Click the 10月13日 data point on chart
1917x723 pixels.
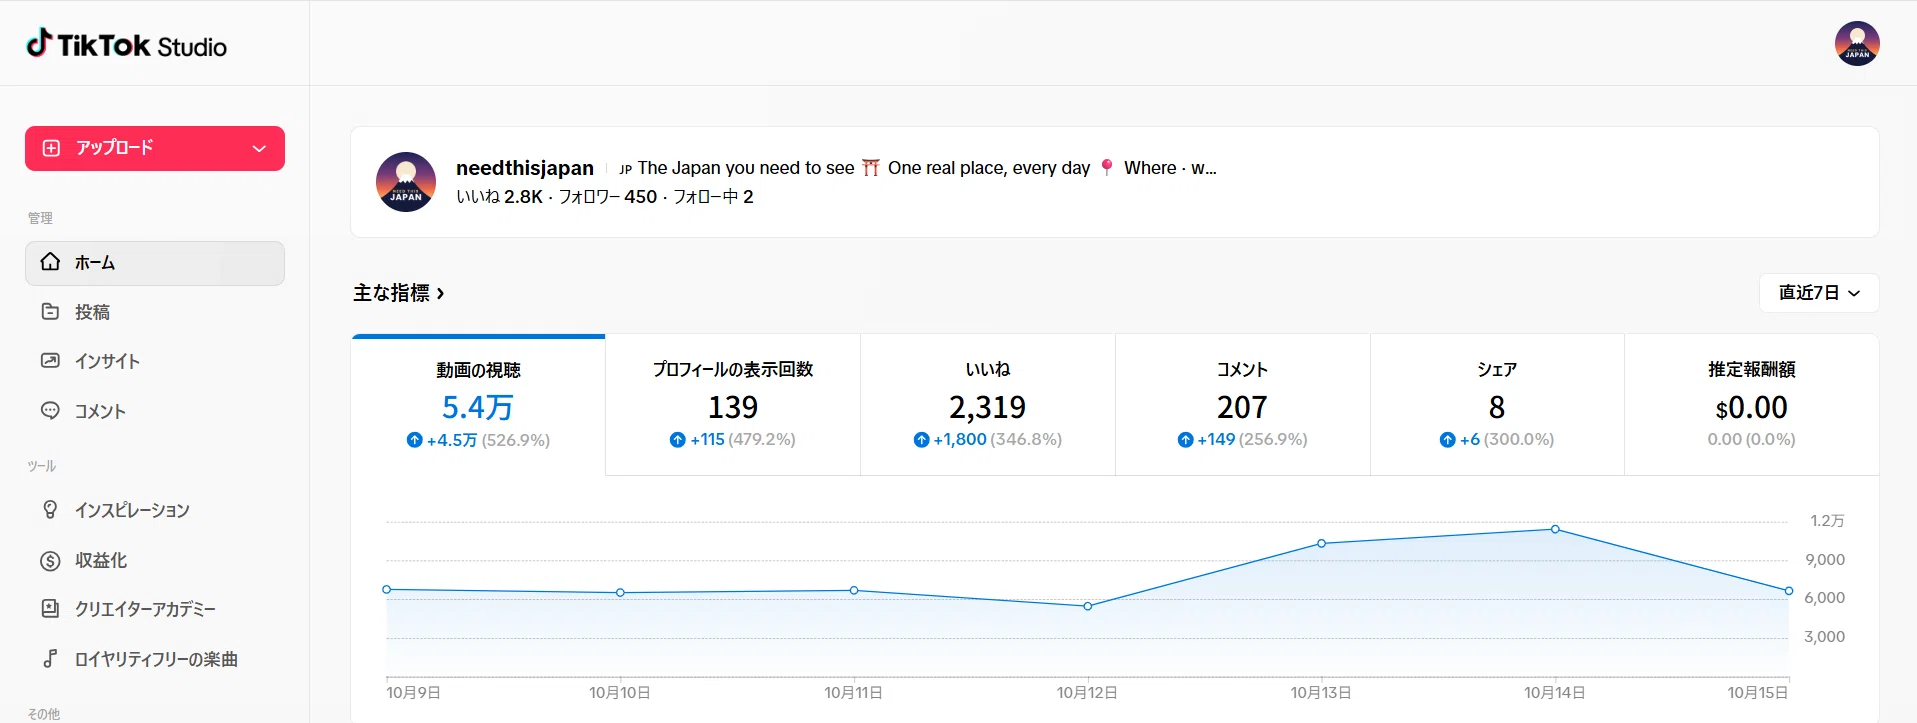(x=1321, y=543)
